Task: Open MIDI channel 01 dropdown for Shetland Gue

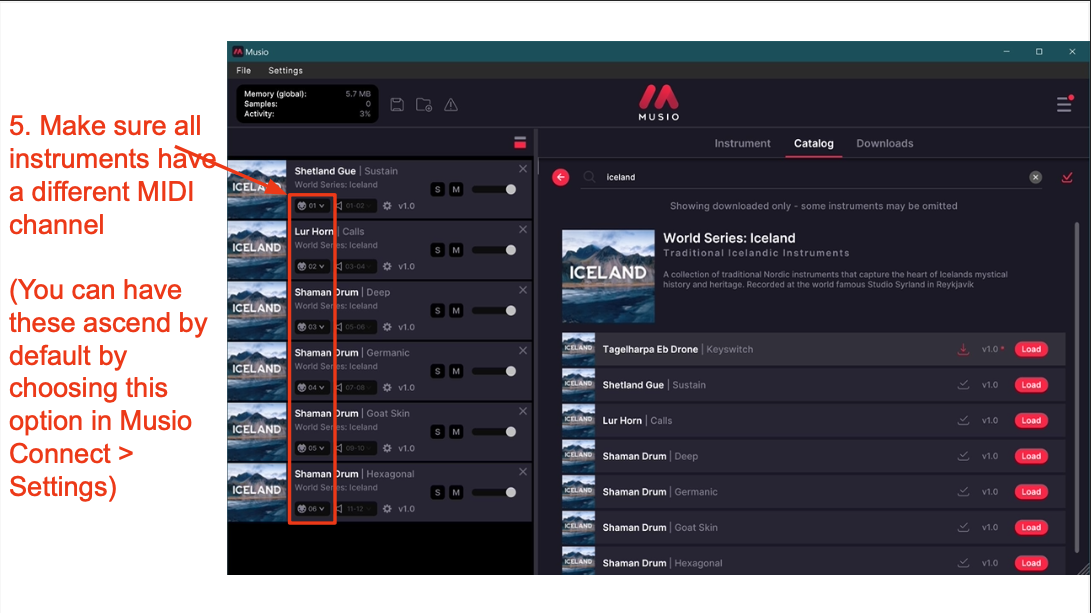Action: (311, 206)
